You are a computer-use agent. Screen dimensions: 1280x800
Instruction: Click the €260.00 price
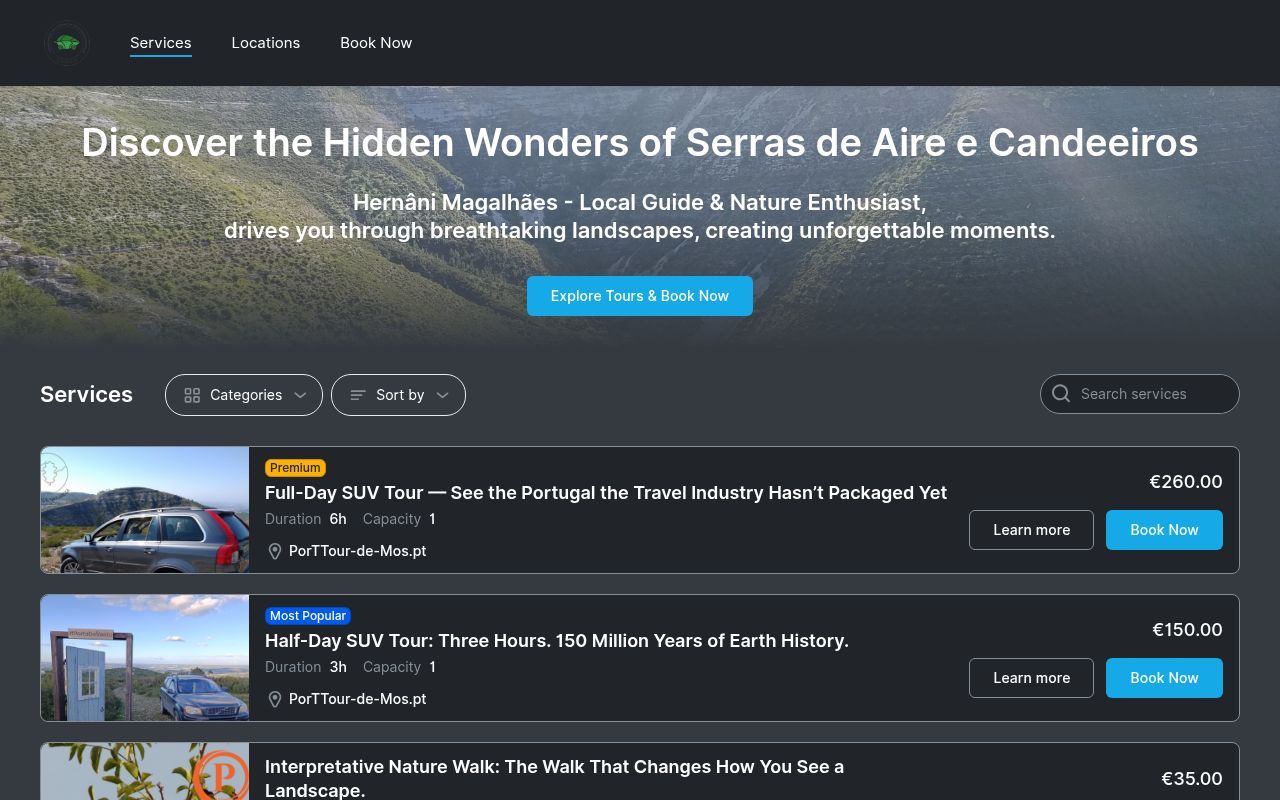[1186, 482]
